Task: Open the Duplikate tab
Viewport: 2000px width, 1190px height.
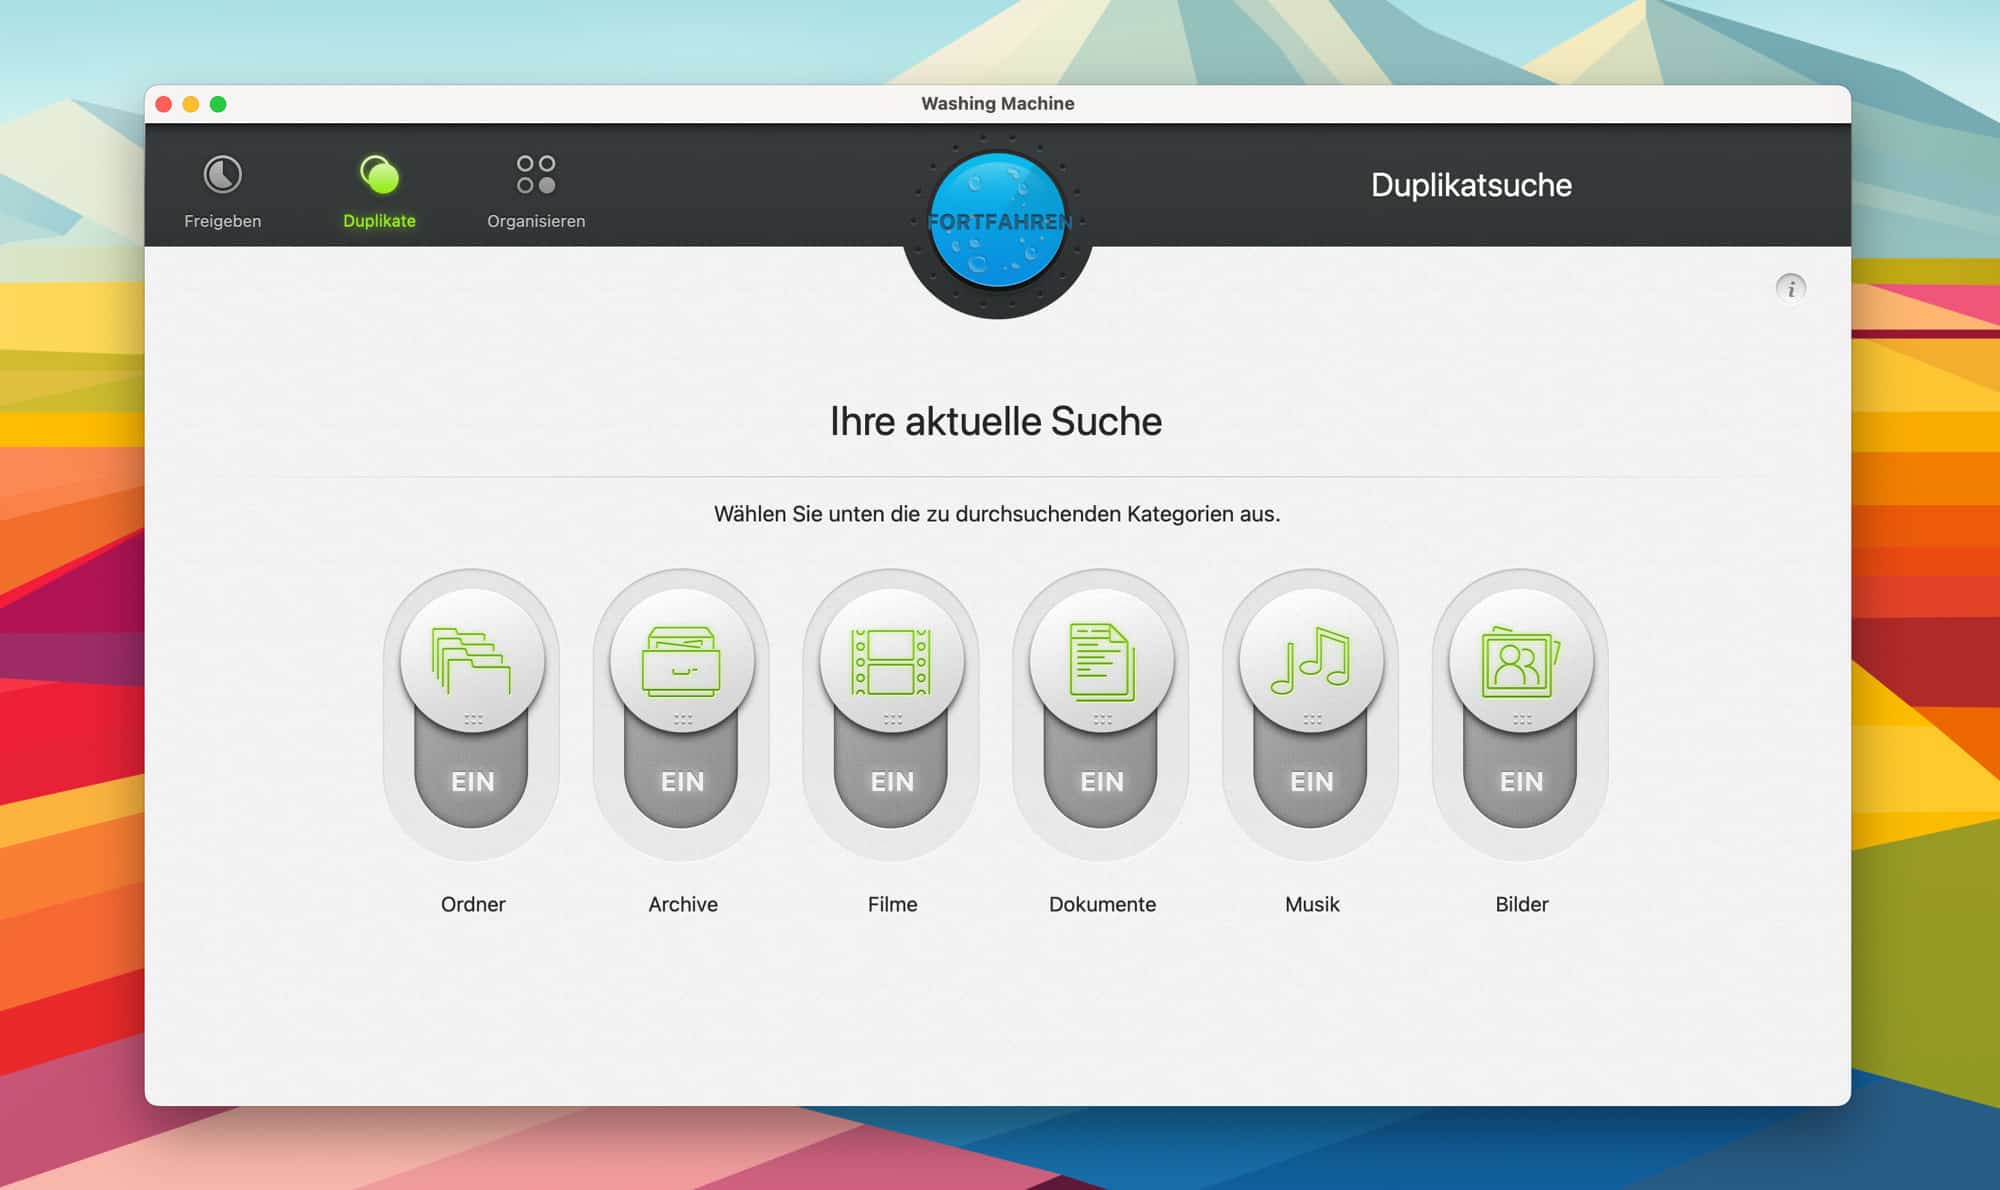Action: click(x=379, y=190)
